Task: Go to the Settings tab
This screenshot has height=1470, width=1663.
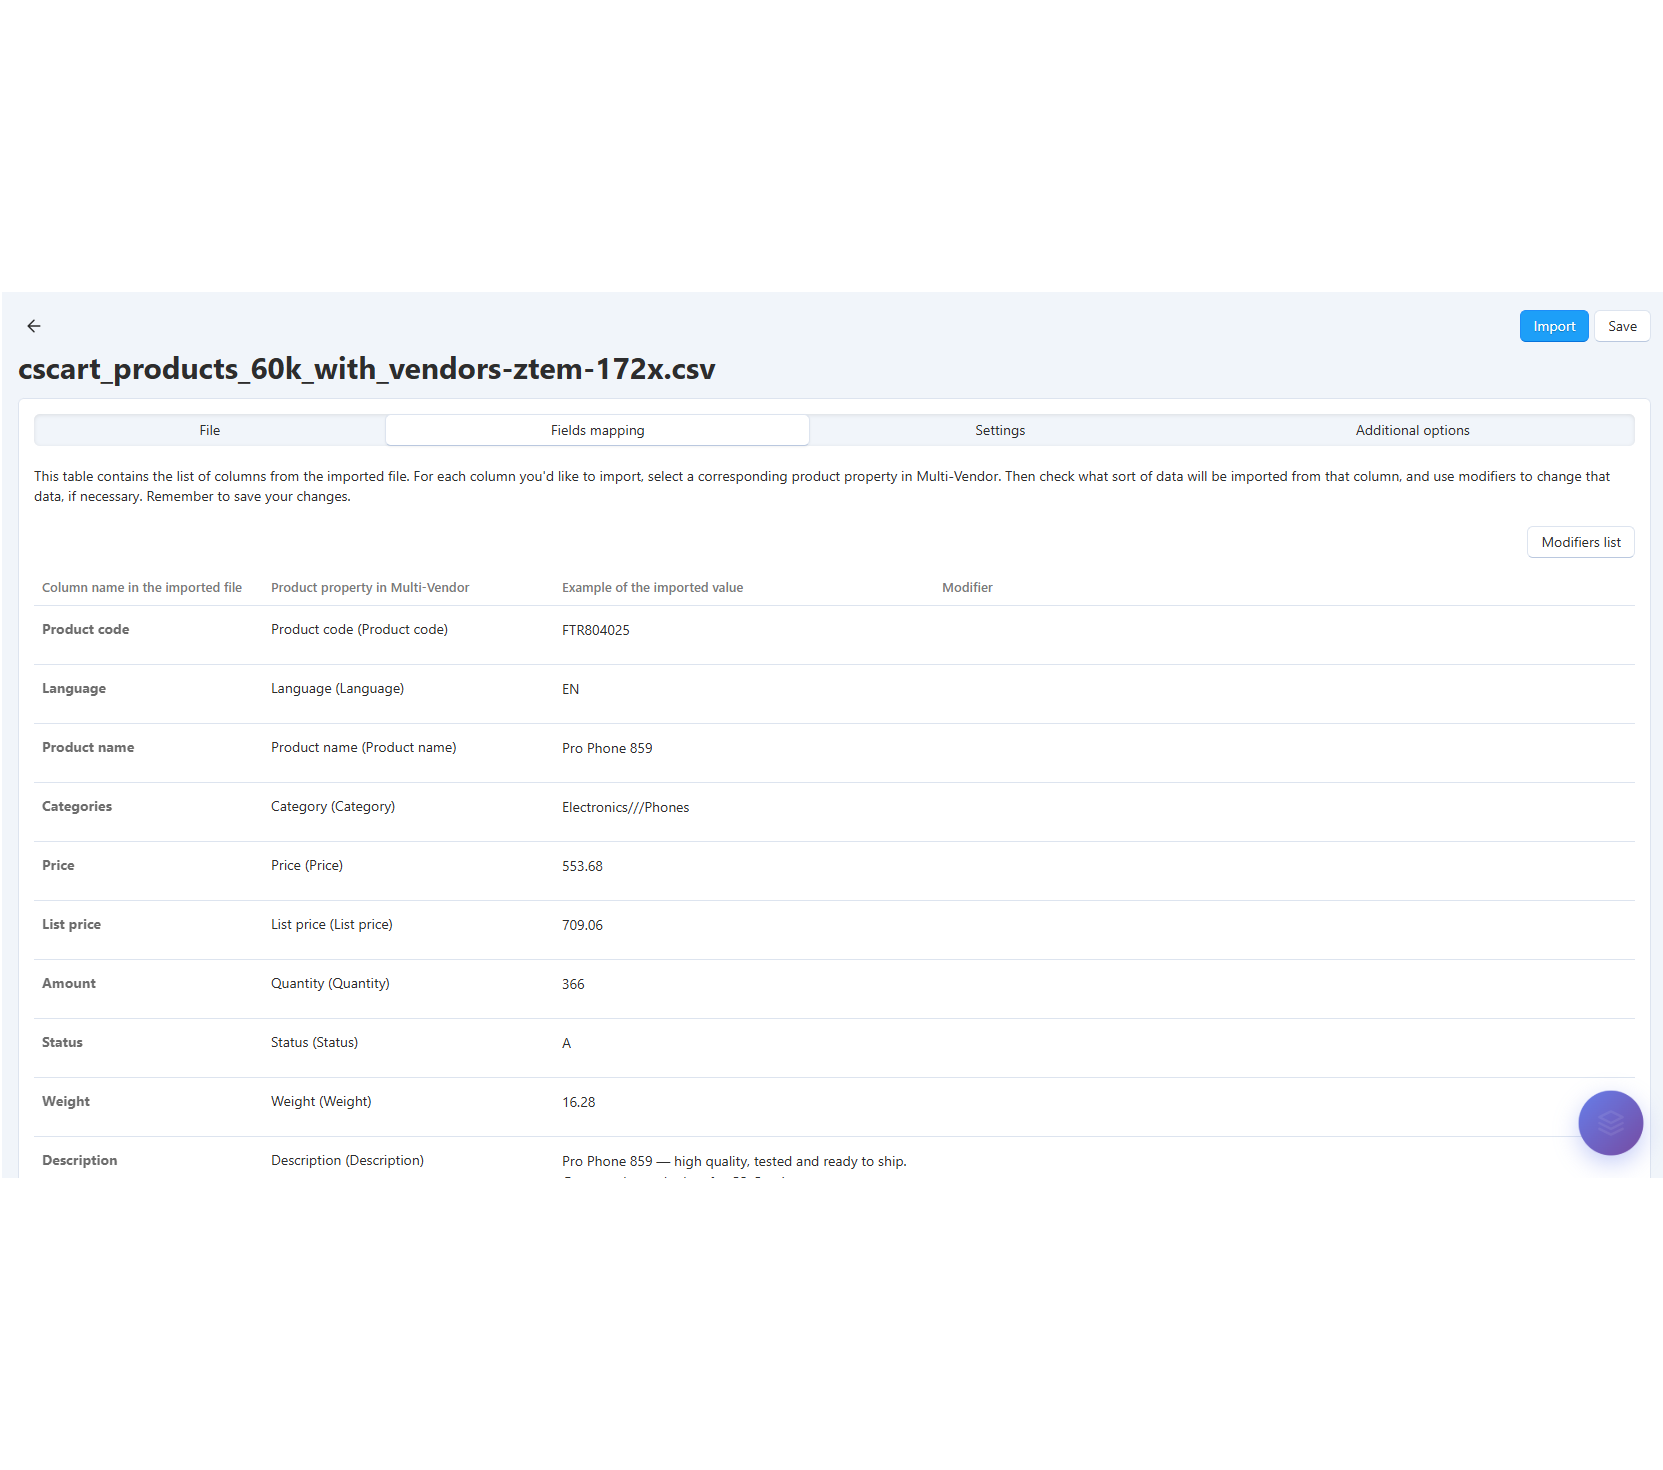Action: pyautogui.click(x=1000, y=430)
